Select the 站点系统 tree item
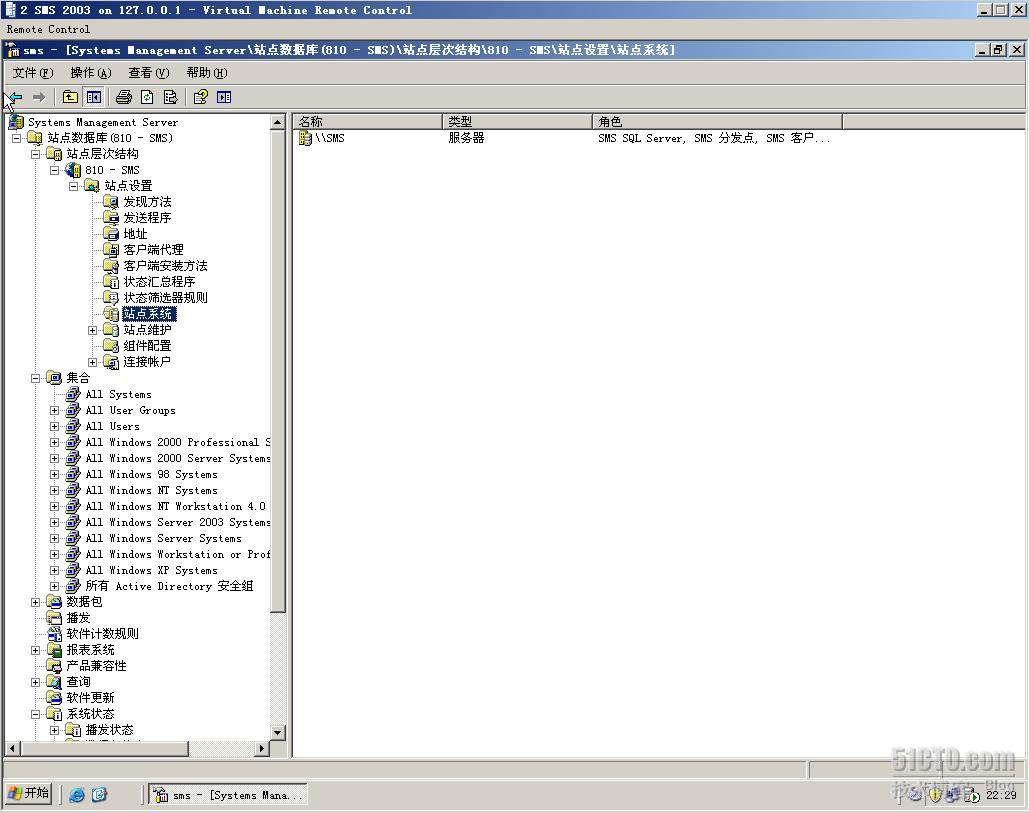This screenshot has height=813, width=1029. [x=148, y=314]
